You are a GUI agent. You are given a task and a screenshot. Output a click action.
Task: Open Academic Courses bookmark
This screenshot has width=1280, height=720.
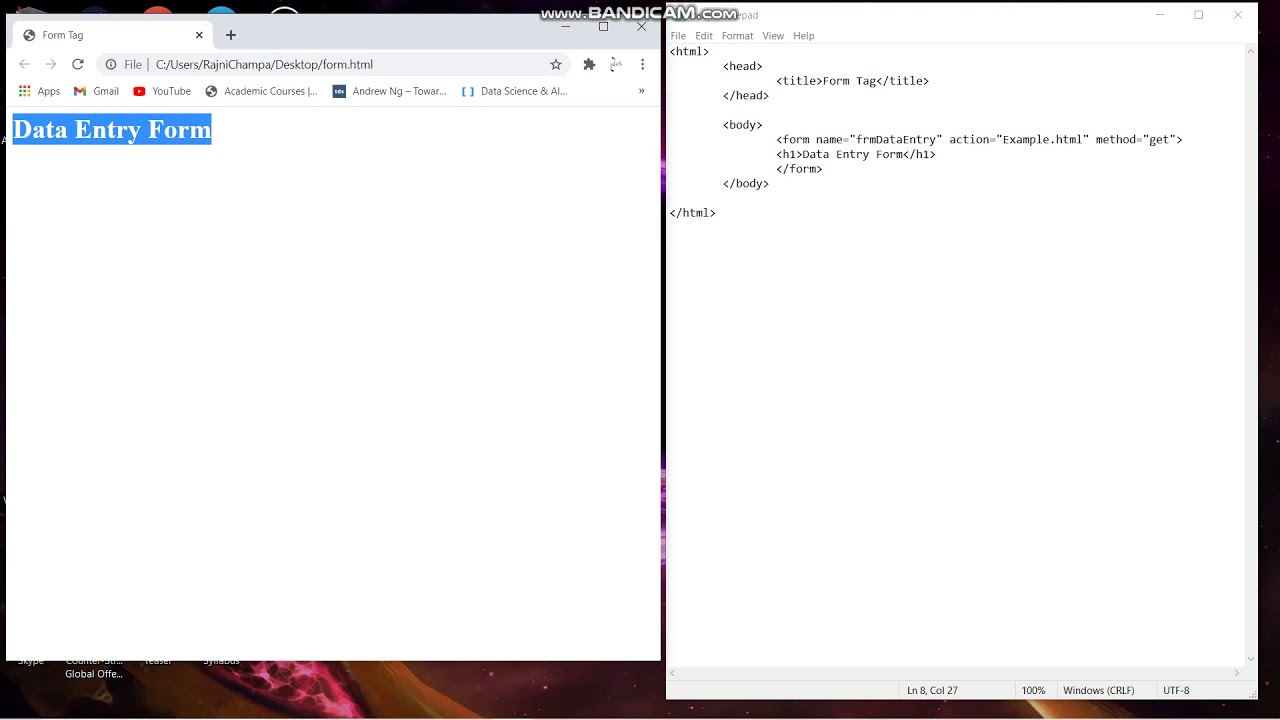[261, 91]
